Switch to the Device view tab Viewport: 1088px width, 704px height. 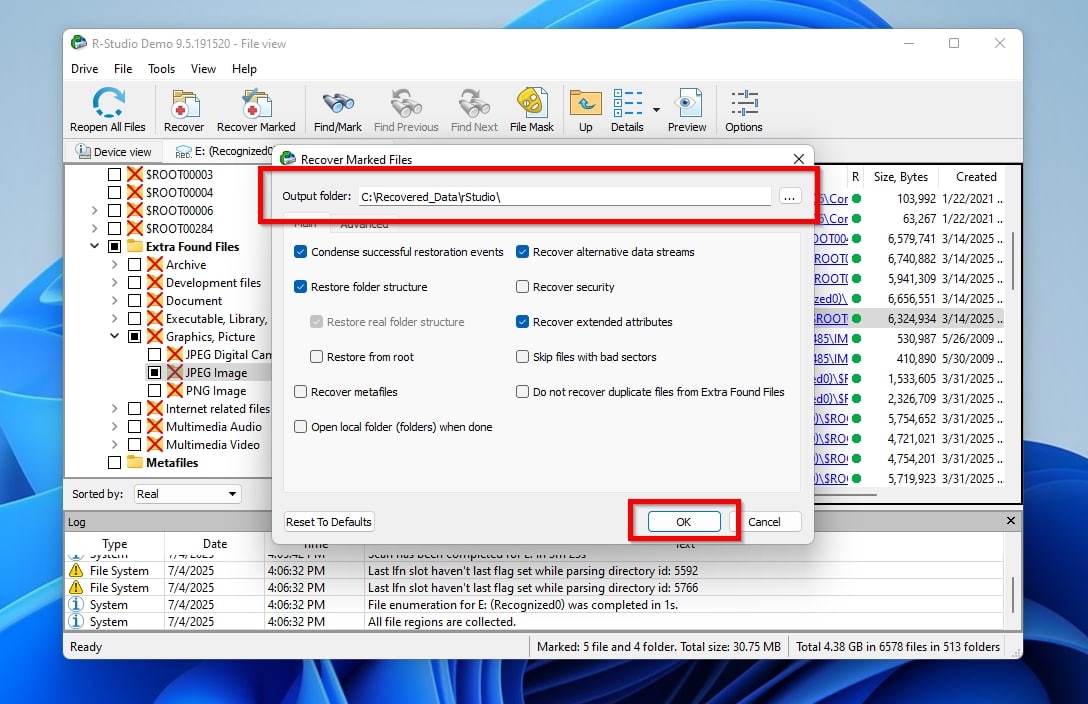click(x=113, y=151)
